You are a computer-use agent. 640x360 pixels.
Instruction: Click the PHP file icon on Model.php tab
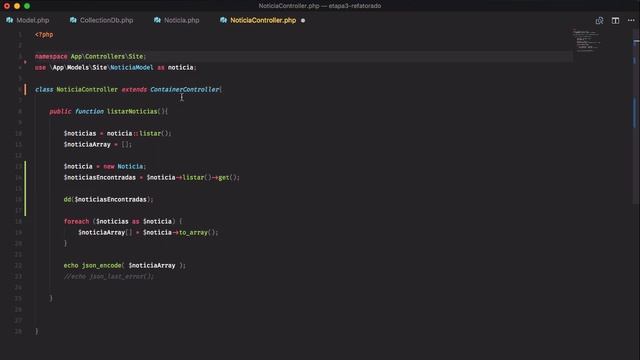[9, 20]
